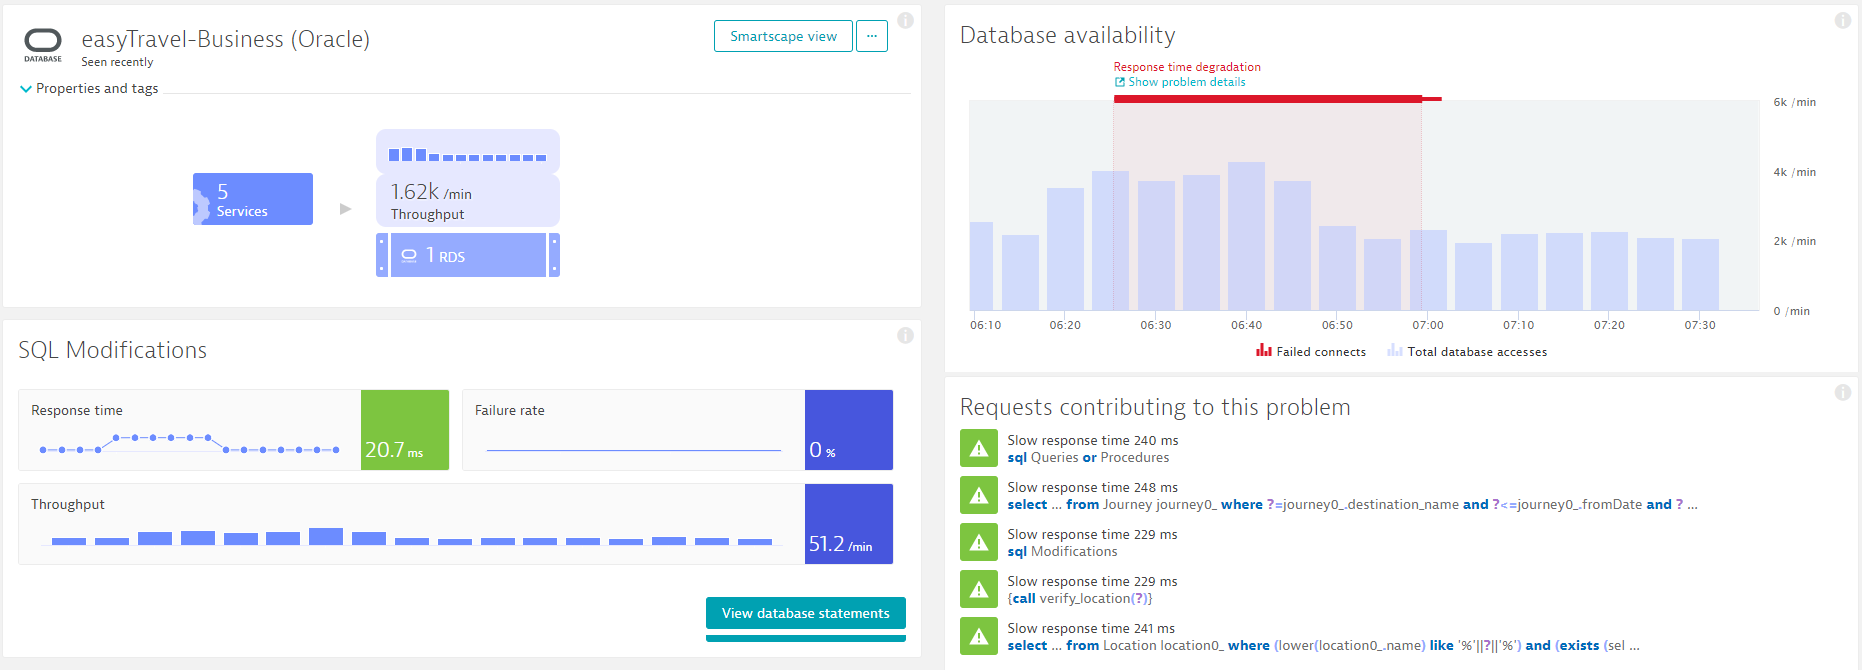Toggle Failed connects legend
1862x670 pixels.
point(1311,351)
